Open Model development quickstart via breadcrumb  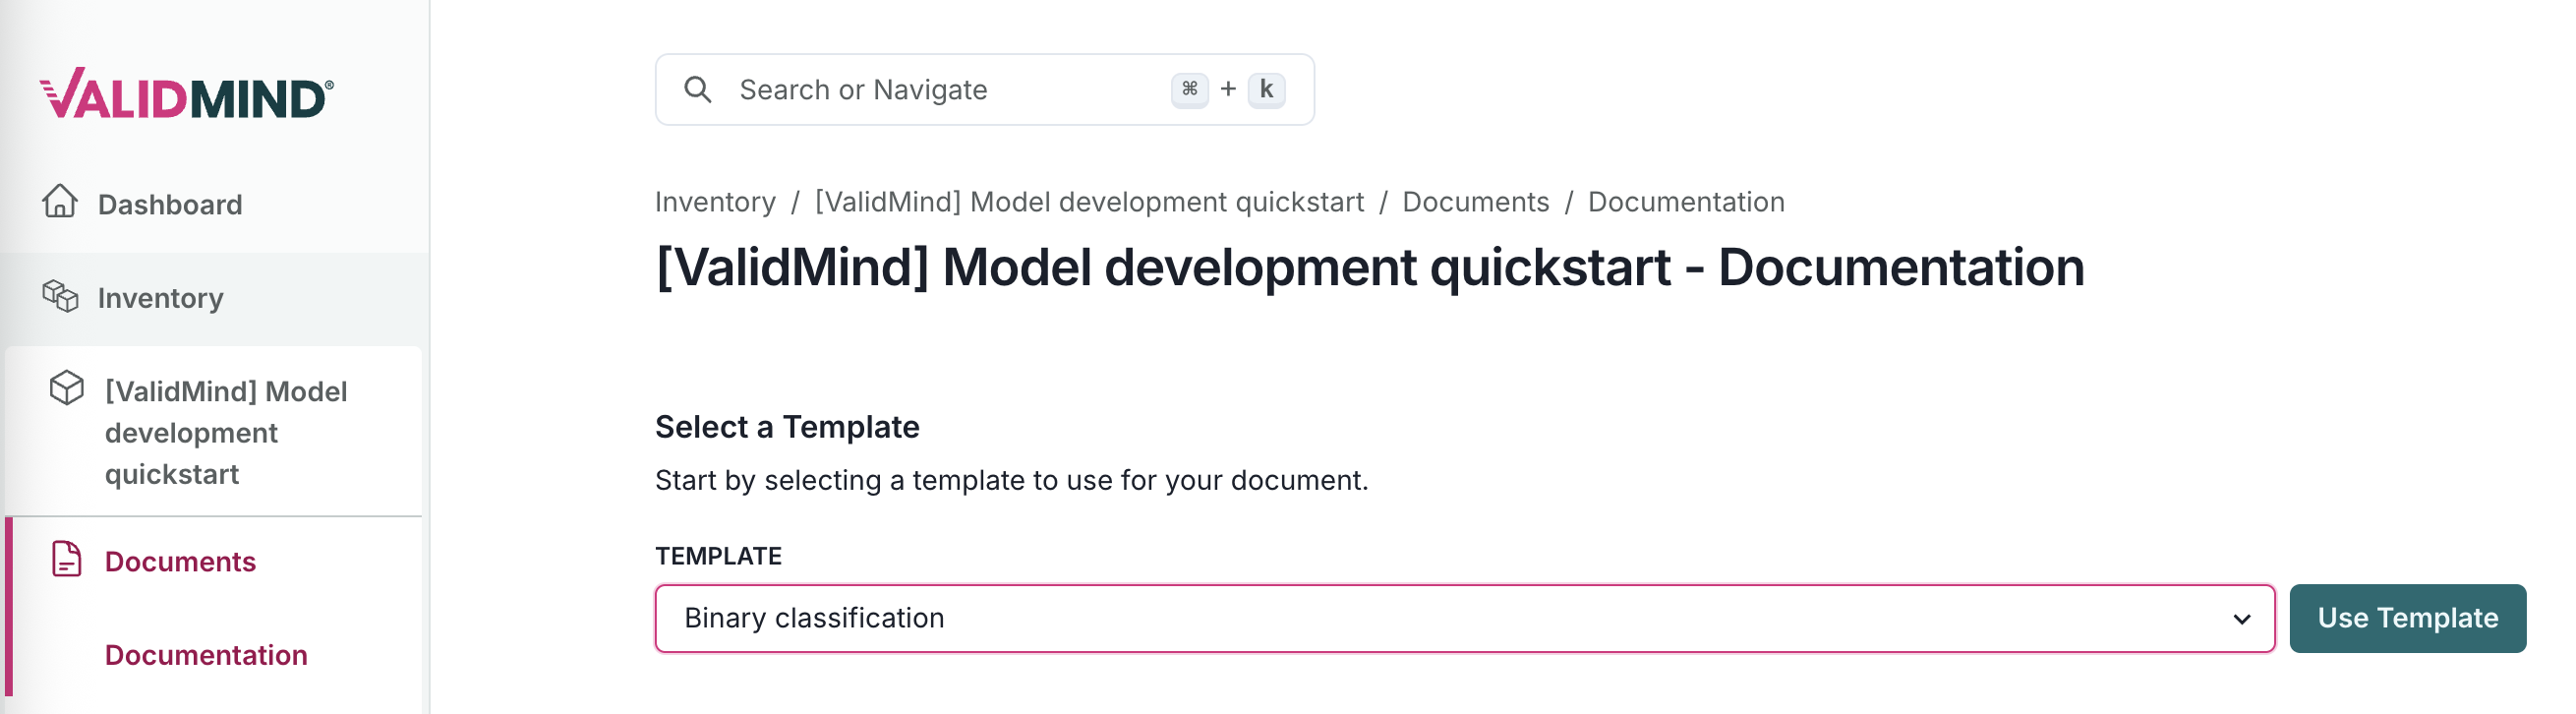[1089, 201]
